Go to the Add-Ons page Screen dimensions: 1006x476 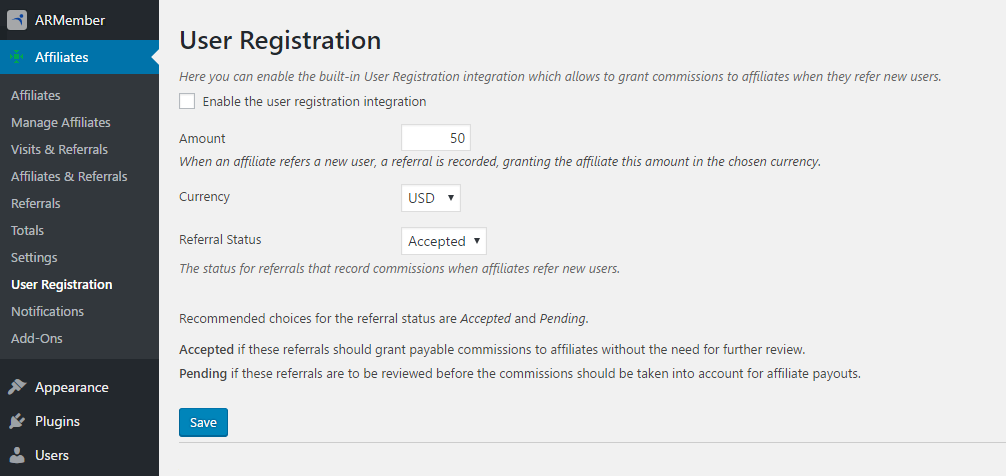pyautogui.click(x=37, y=338)
